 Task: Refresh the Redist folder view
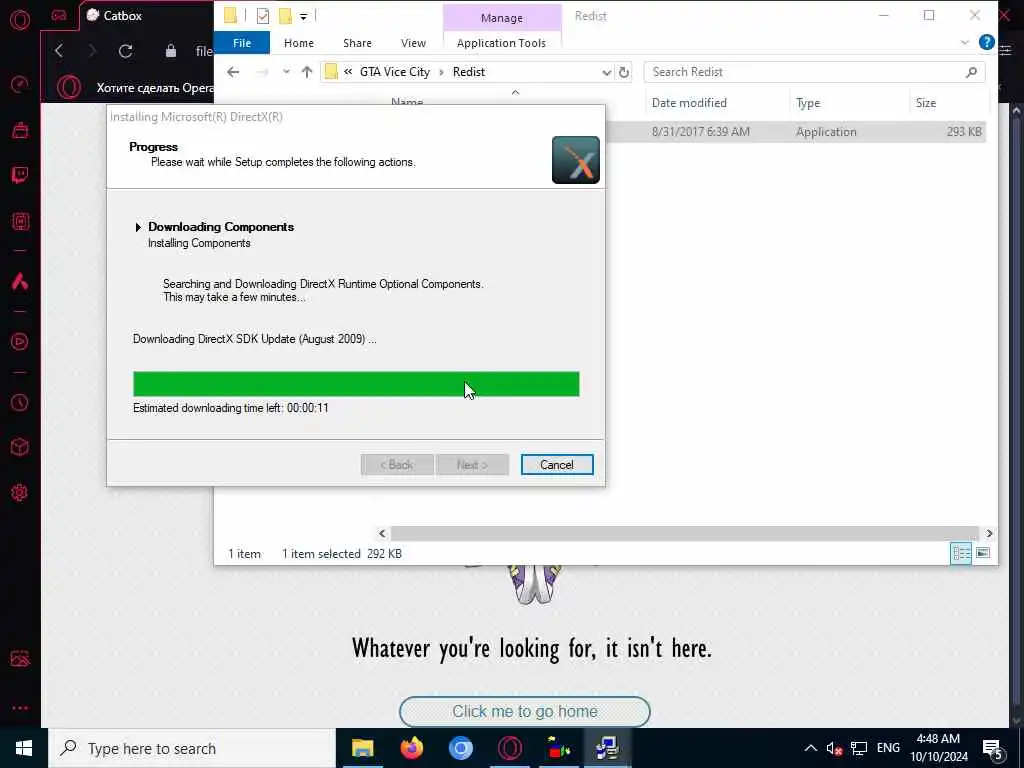point(624,72)
